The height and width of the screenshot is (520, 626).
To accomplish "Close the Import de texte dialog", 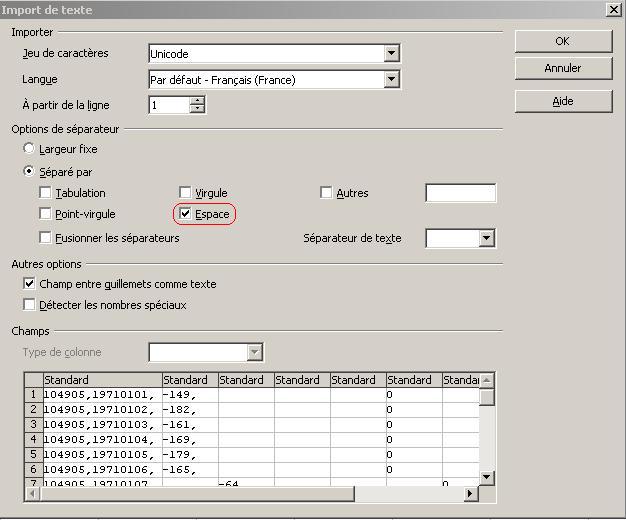I will tap(614, 9).
